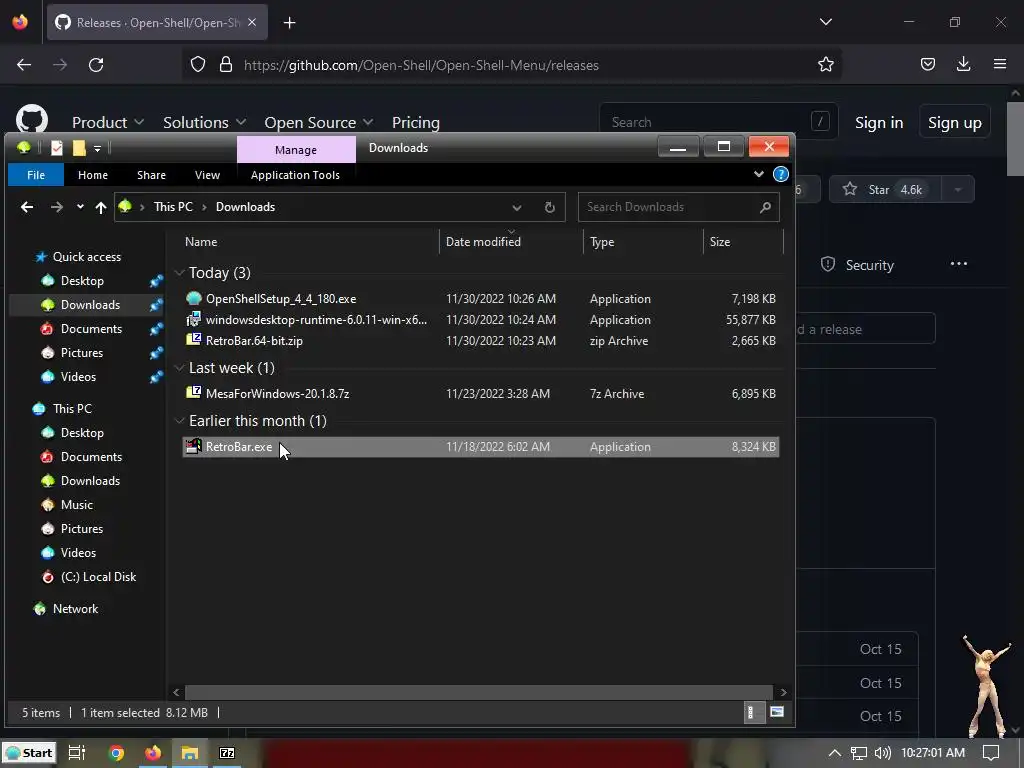The image size is (1024, 768).
Task: Open address bar history dropdown
Action: pyautogui.click(x=517, y=208)
